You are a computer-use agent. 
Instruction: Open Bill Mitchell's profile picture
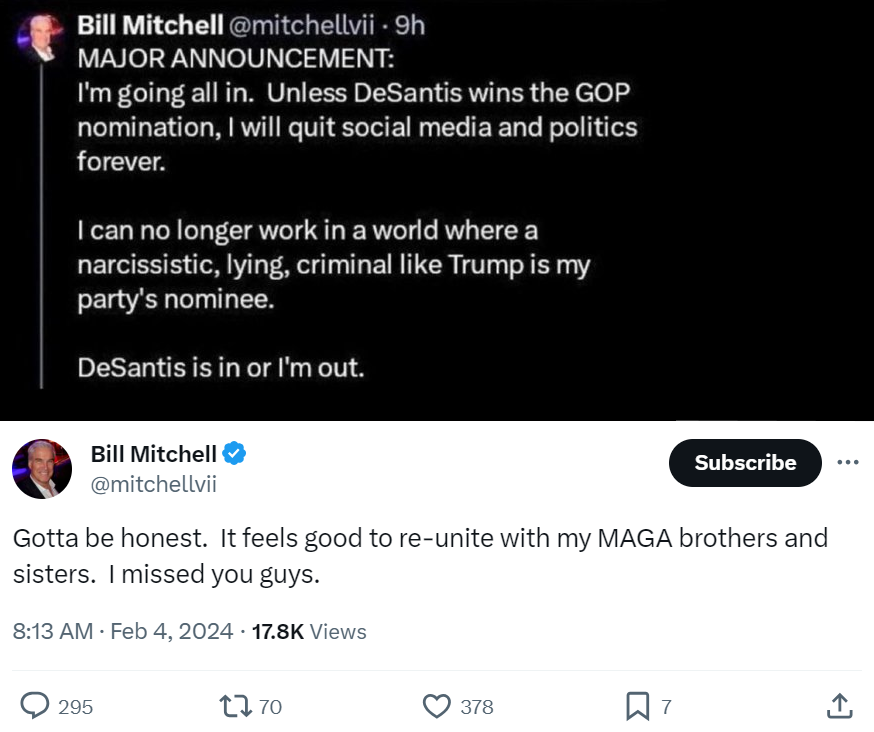(42, 469)
